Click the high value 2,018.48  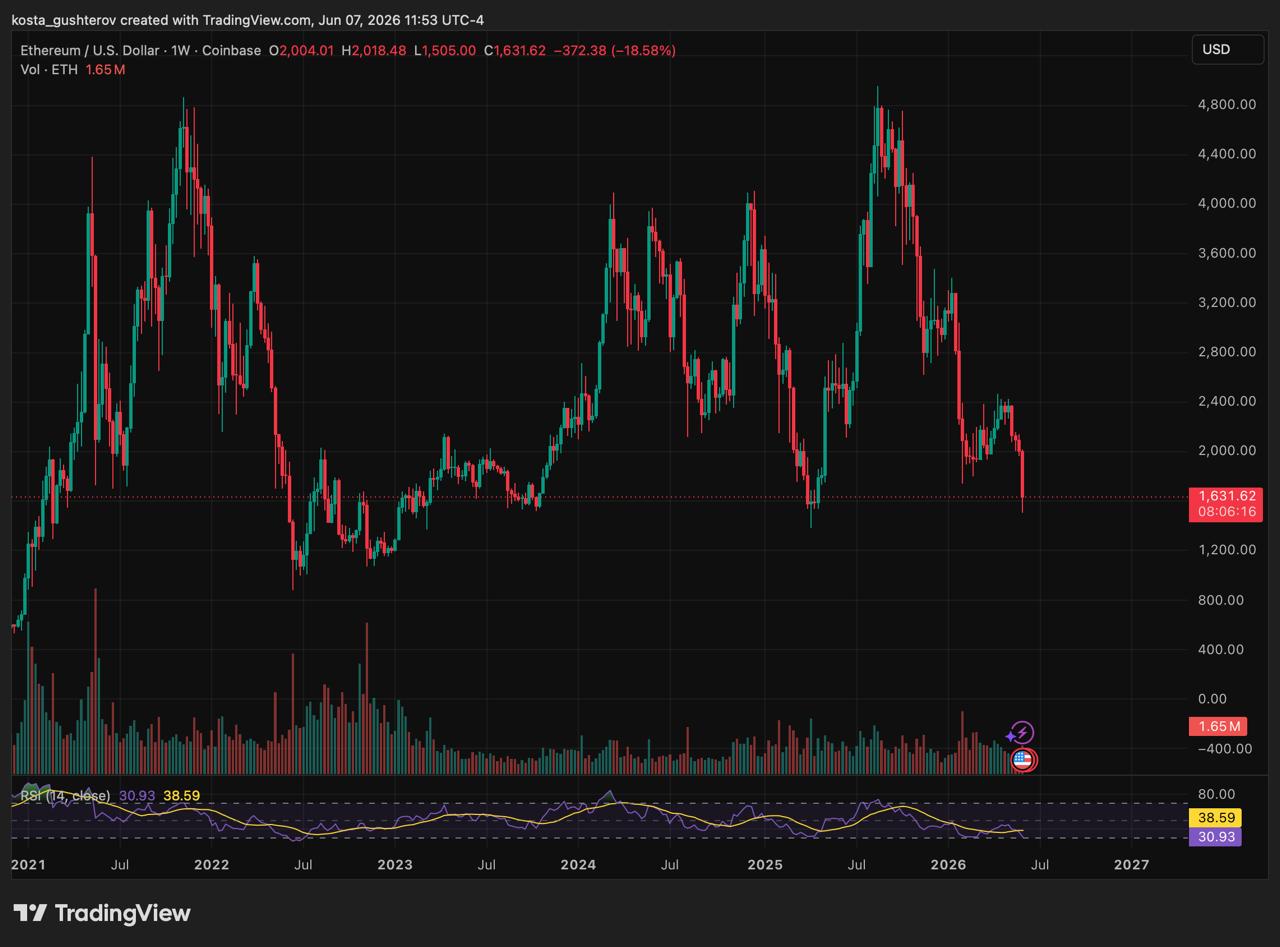378,50
